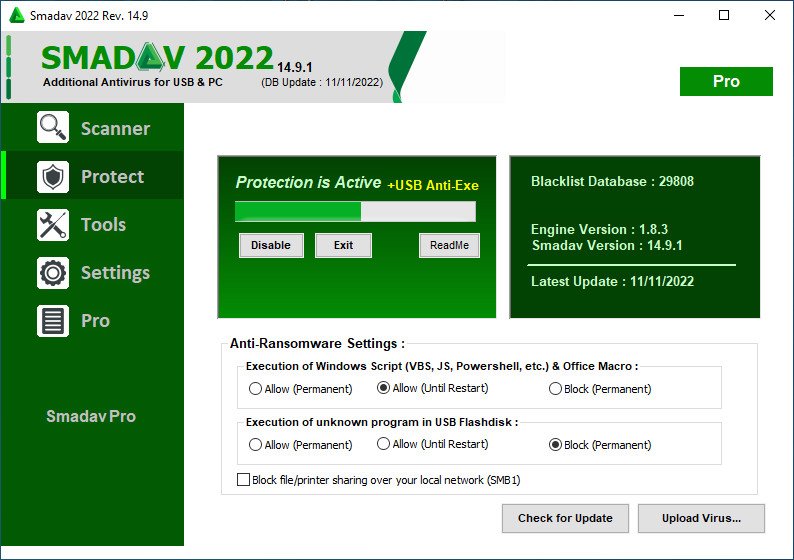Click the Scanner magnifying glass icon
The width and height of the screenshot is (794, 560).
tap(52, 128)
